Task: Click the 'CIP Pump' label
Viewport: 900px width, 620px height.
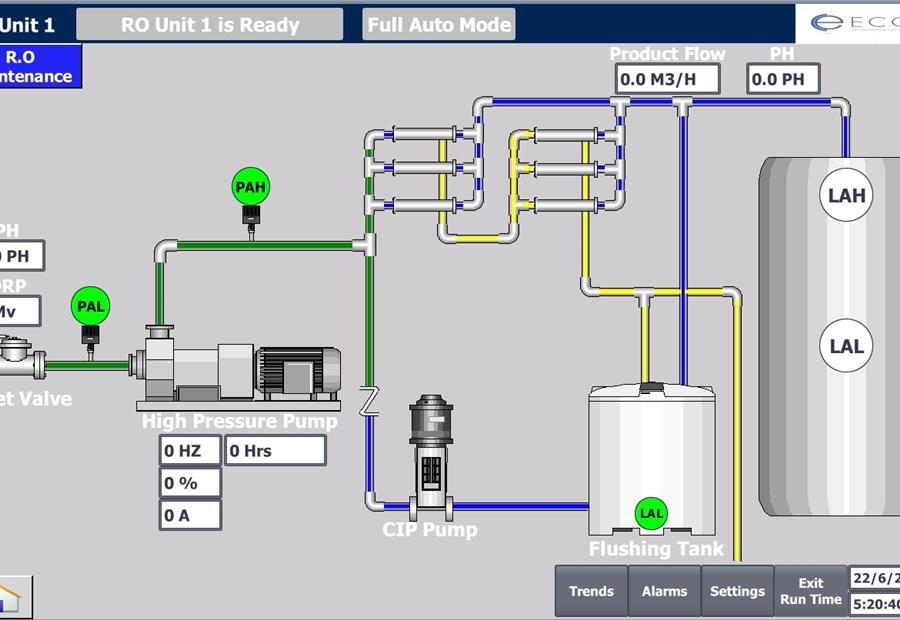Action: 430,529
